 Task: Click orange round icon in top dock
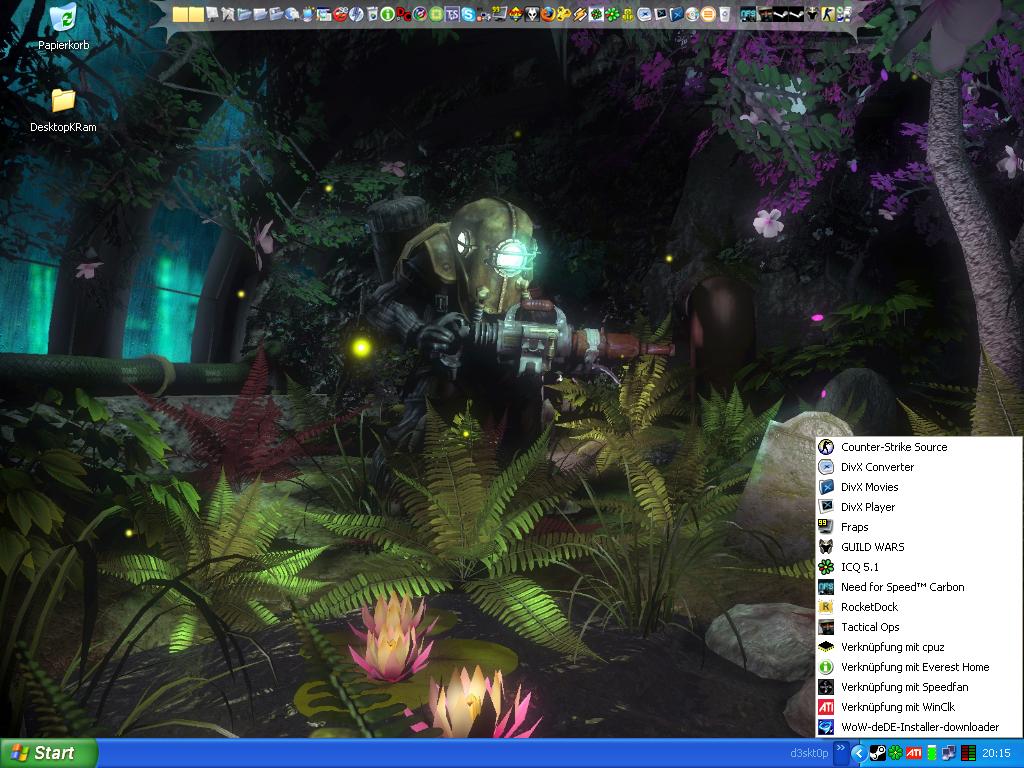click(708, 14)
